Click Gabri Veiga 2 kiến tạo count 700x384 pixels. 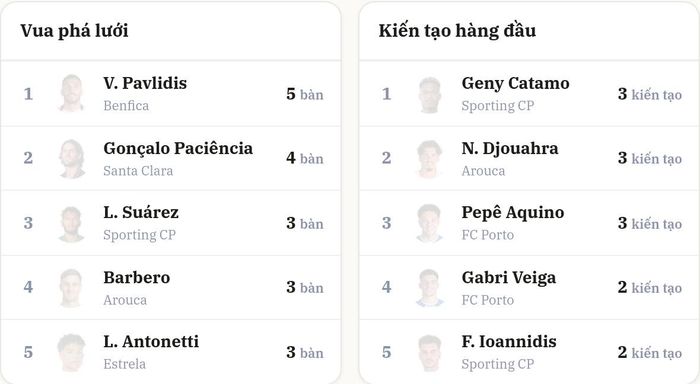click(x=650, y=288)
